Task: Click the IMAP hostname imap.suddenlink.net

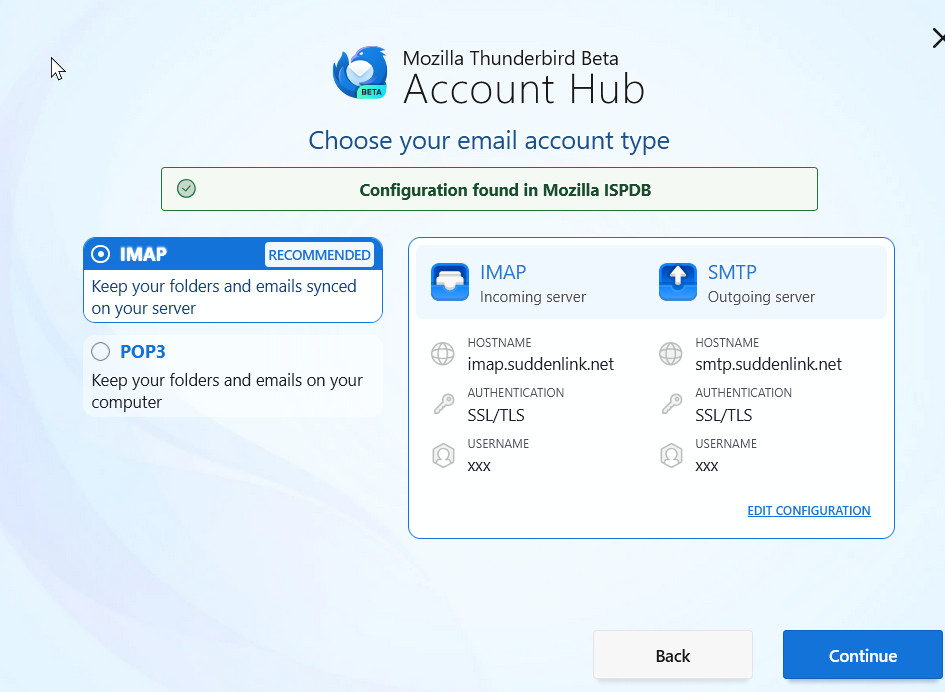Action: (x=541, y=364)
